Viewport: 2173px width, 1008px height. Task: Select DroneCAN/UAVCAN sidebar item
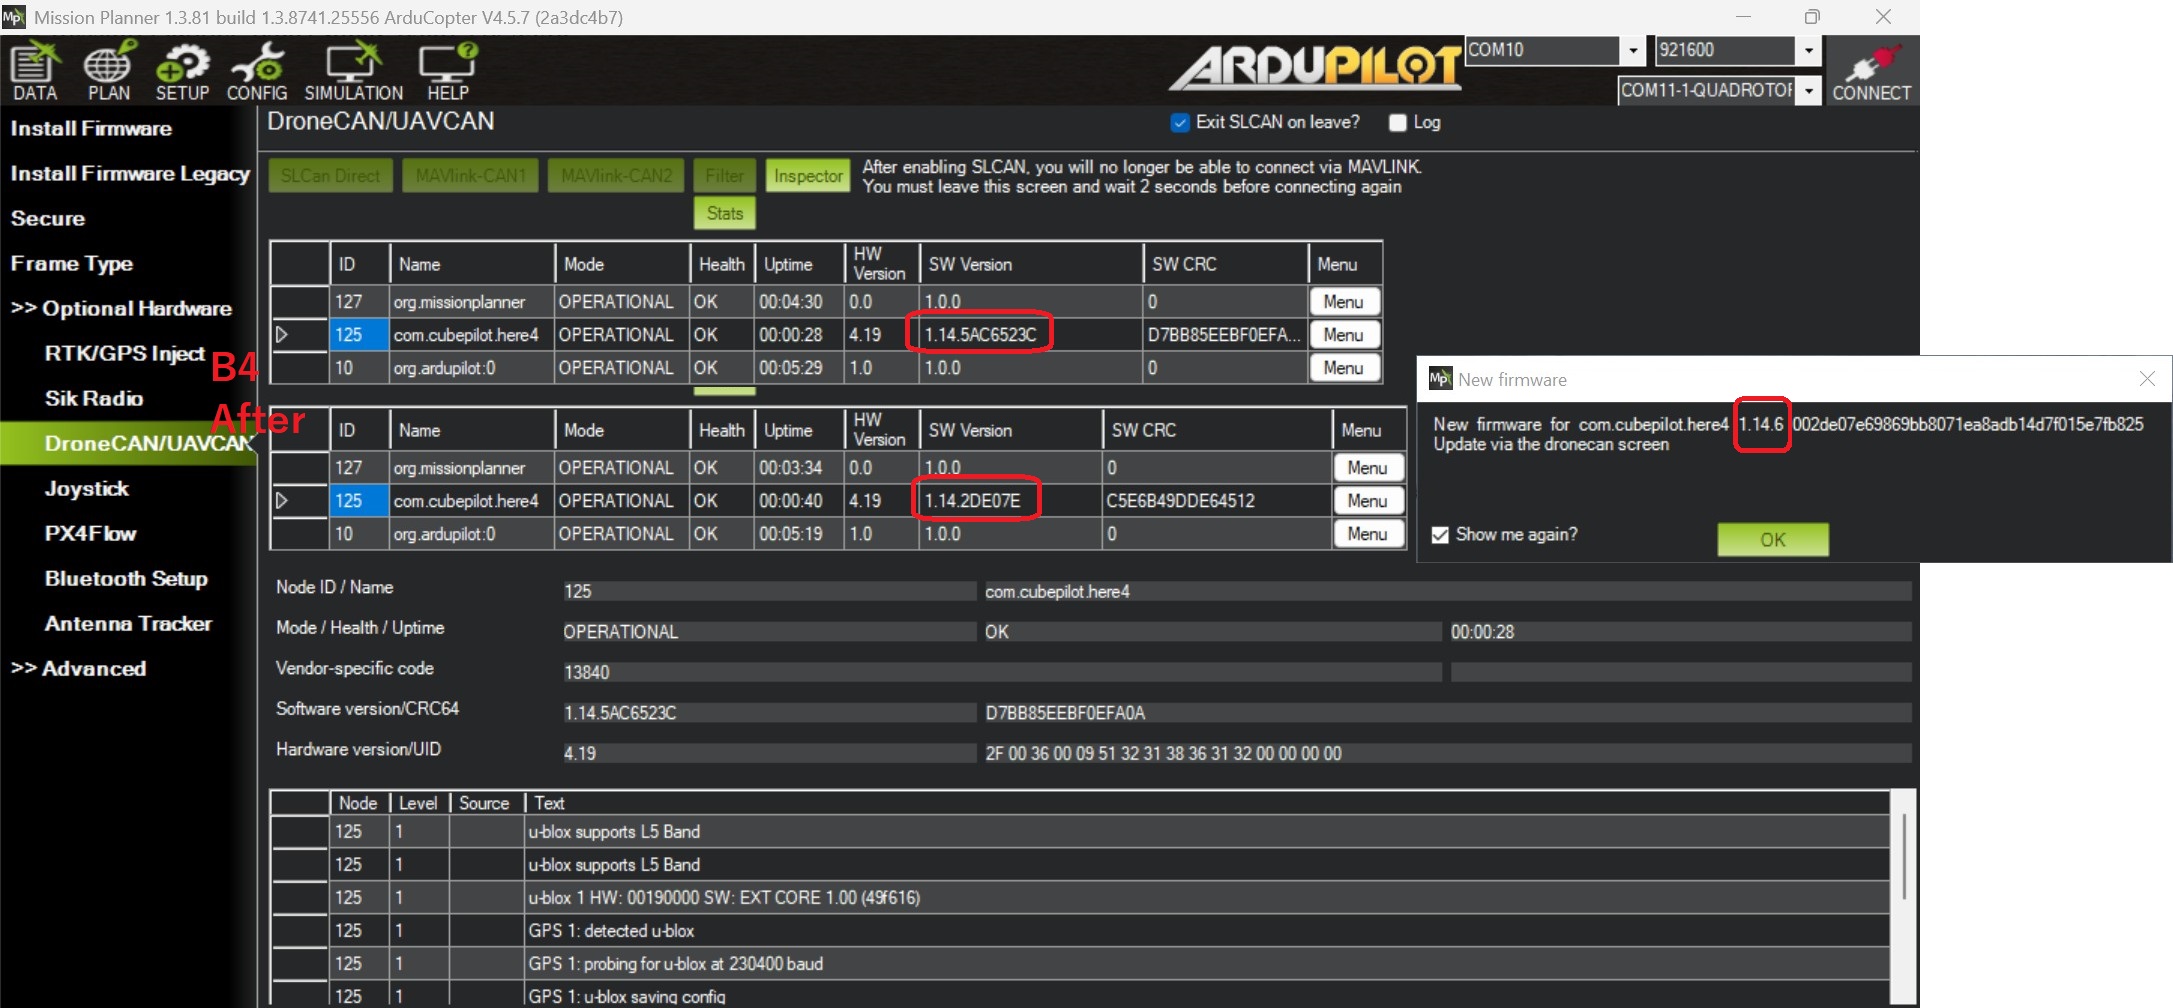[128, 443]
